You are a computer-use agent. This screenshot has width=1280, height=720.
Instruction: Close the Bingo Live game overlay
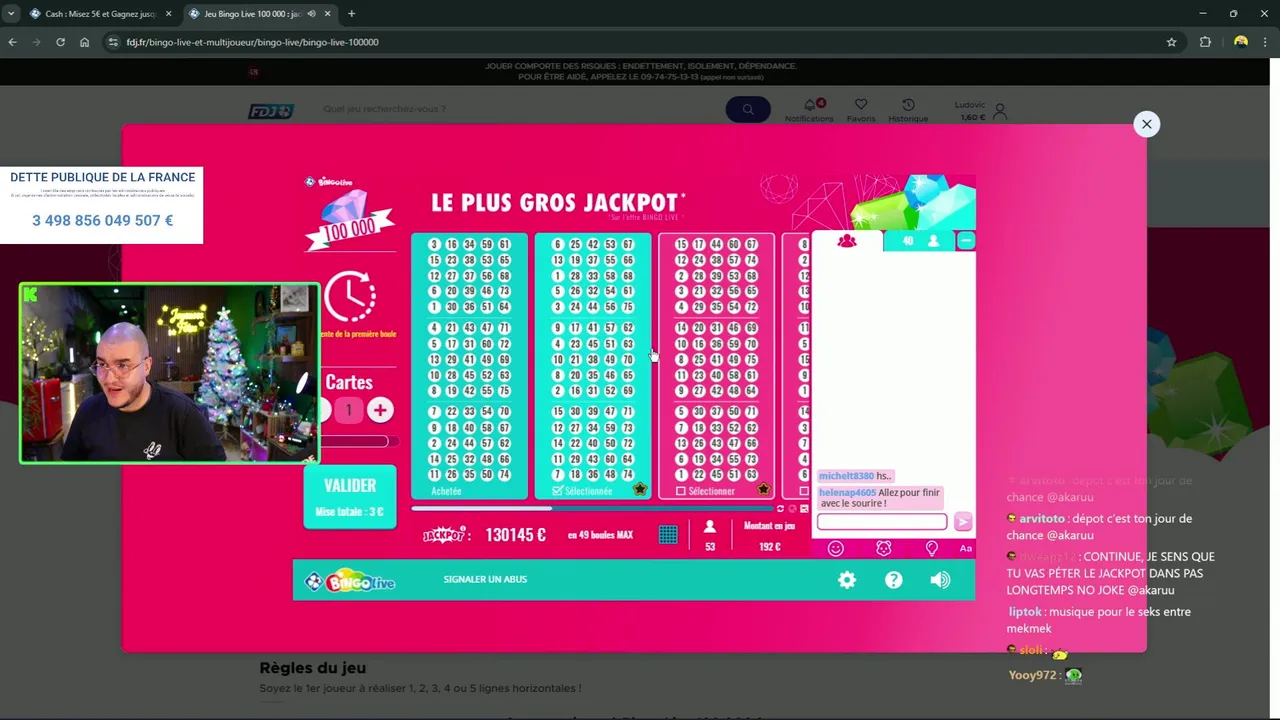tap(1146, 124)
